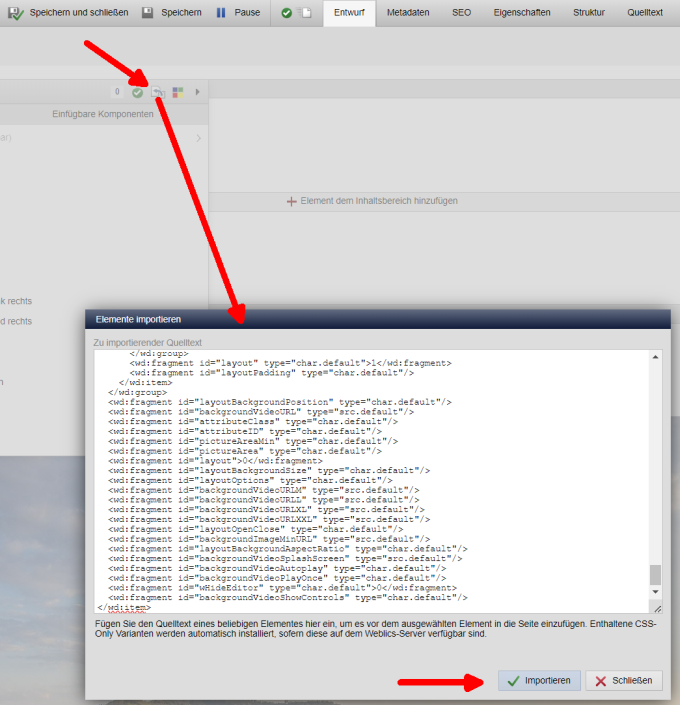Click the Importieren button
This screenshot has width=680, height=705.
tap(538, 680)
